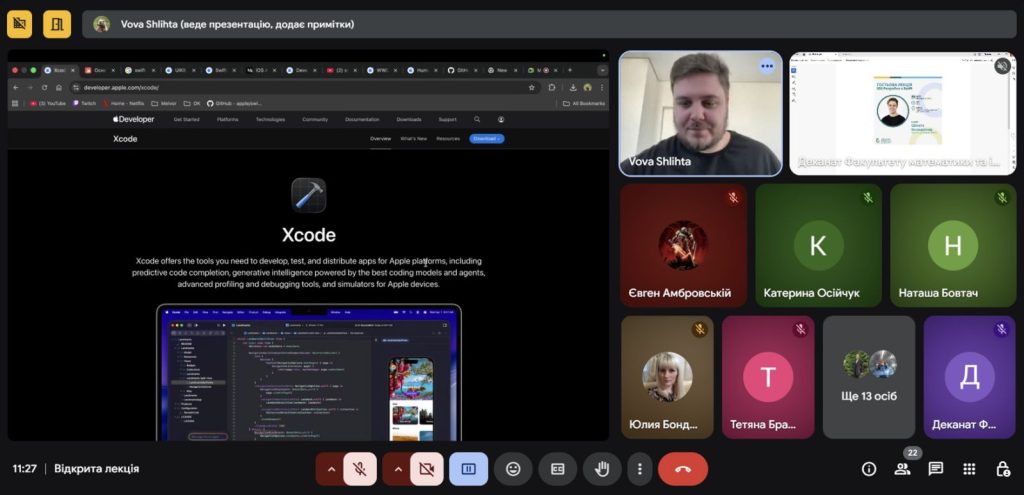The height and width of the screenshot is (495, 1024).
Task: Open the activities grid icon
Action: click(969, 469)
